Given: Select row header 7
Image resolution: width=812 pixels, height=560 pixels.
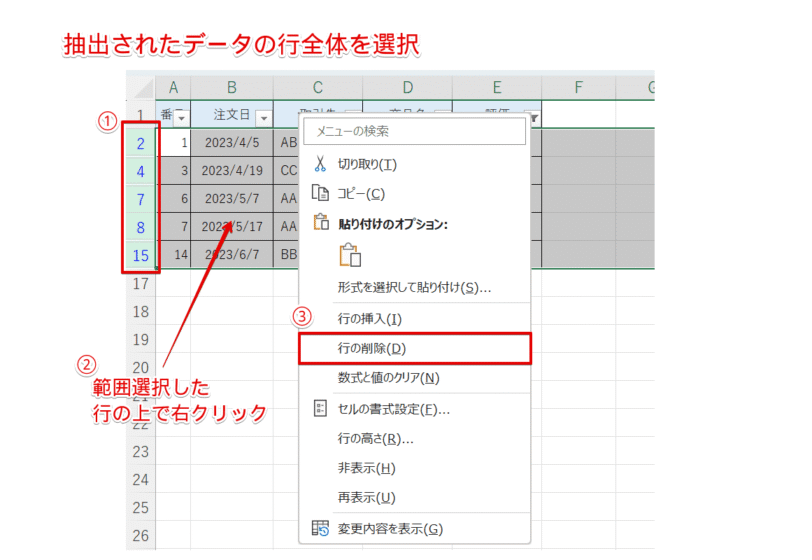Looking at the screenshot, I should (x=140, y=199).
